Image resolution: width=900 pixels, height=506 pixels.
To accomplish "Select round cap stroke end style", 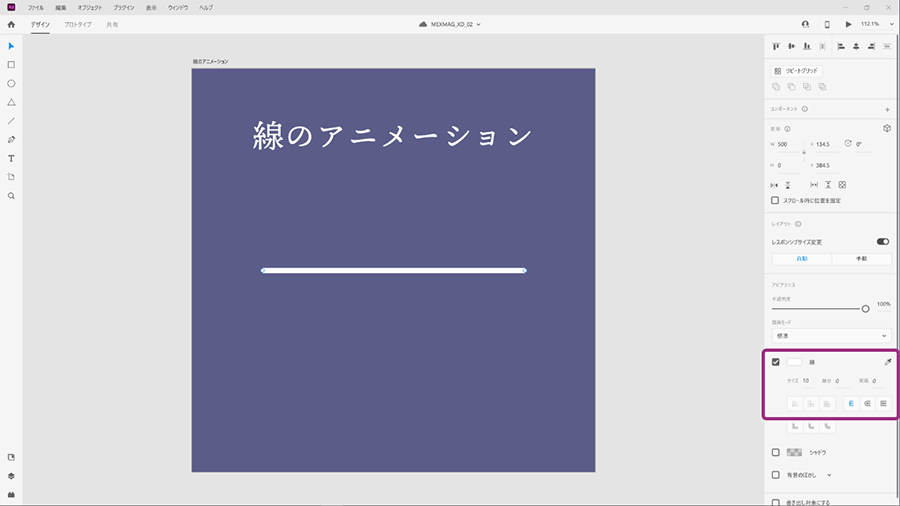I will click(x=867, y=404).
